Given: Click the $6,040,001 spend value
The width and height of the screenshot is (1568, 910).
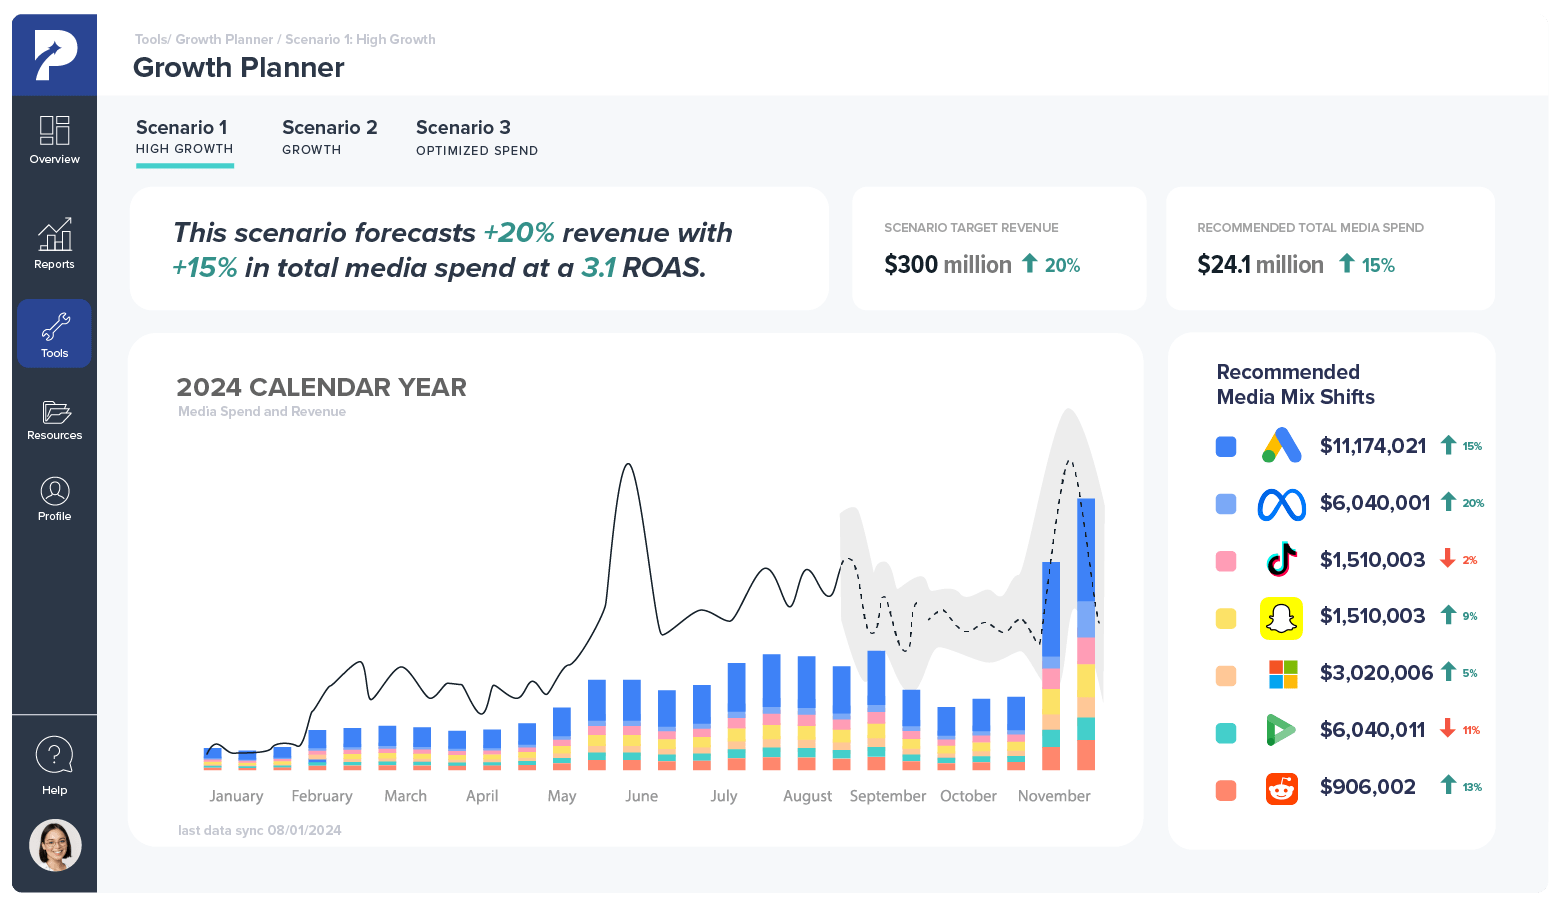Looking at the screenshot, I should click(1375, 503).
